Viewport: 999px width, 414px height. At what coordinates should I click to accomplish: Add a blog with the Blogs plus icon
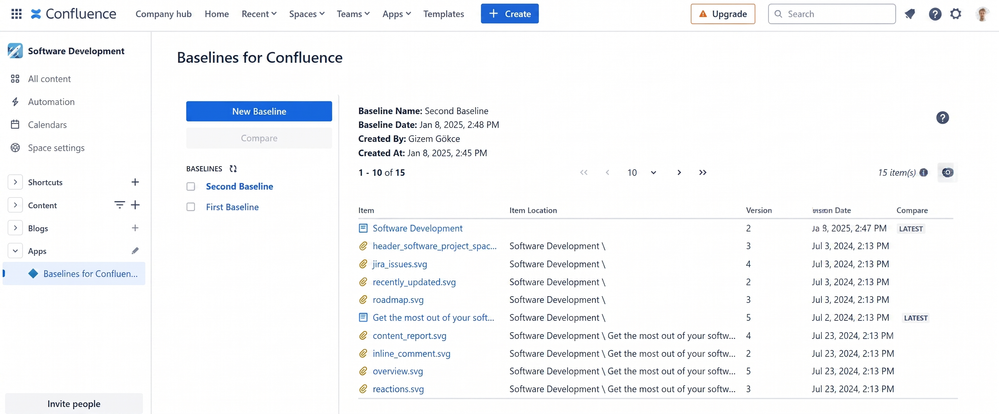pos(135,228)
